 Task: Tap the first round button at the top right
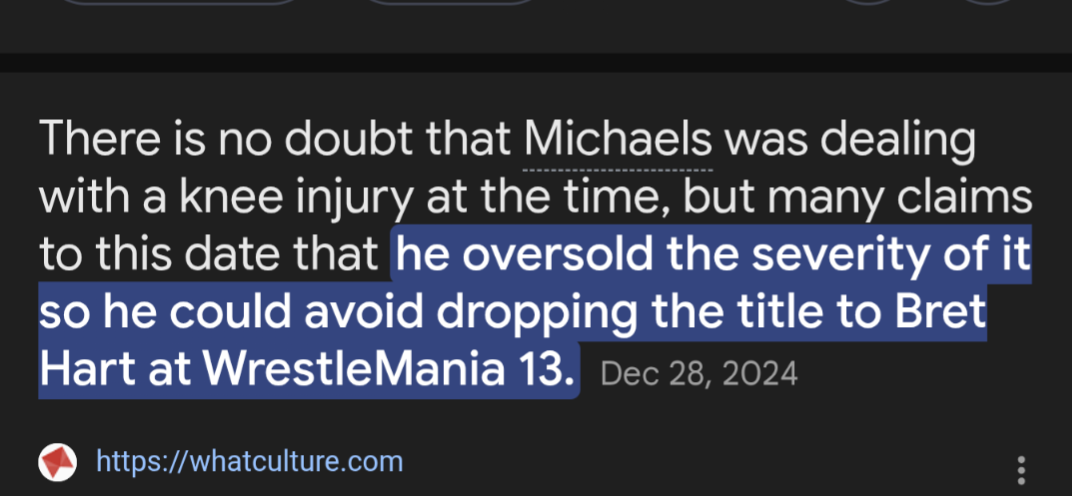(x=868, y=2)
